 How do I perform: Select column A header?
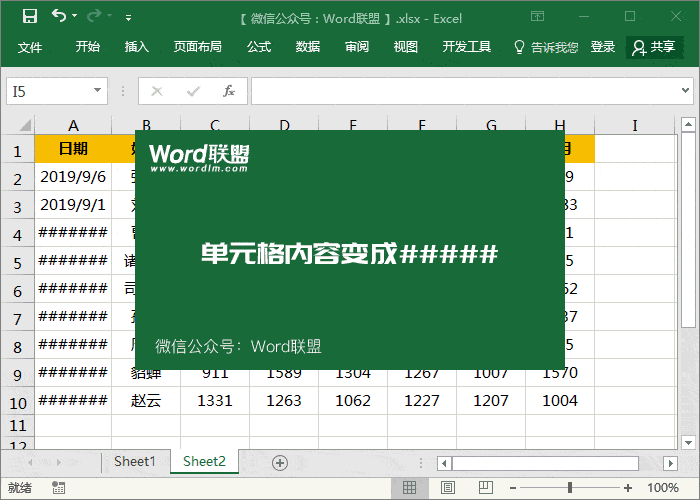coord(73,125)
